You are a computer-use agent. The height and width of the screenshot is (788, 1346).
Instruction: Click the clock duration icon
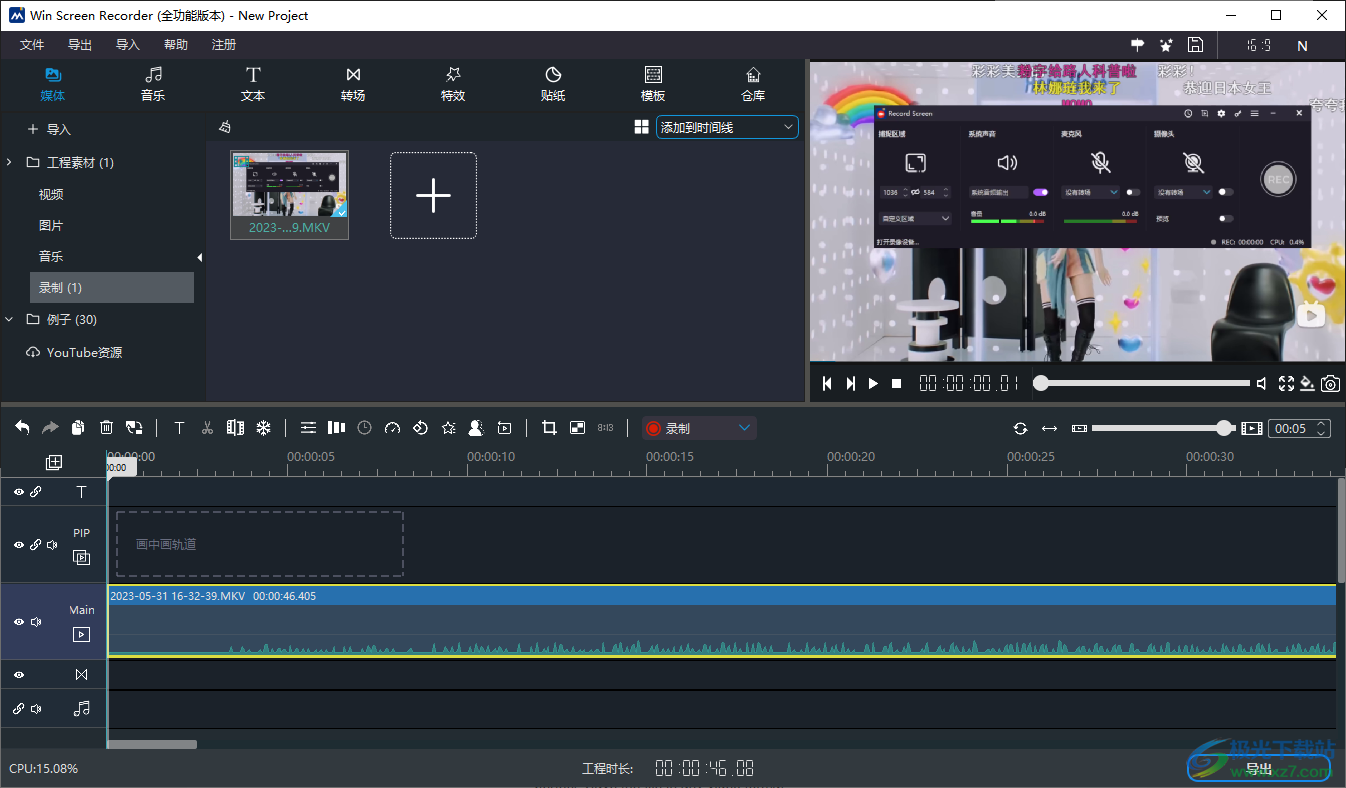pyautogui.click(x=364, y=428)
